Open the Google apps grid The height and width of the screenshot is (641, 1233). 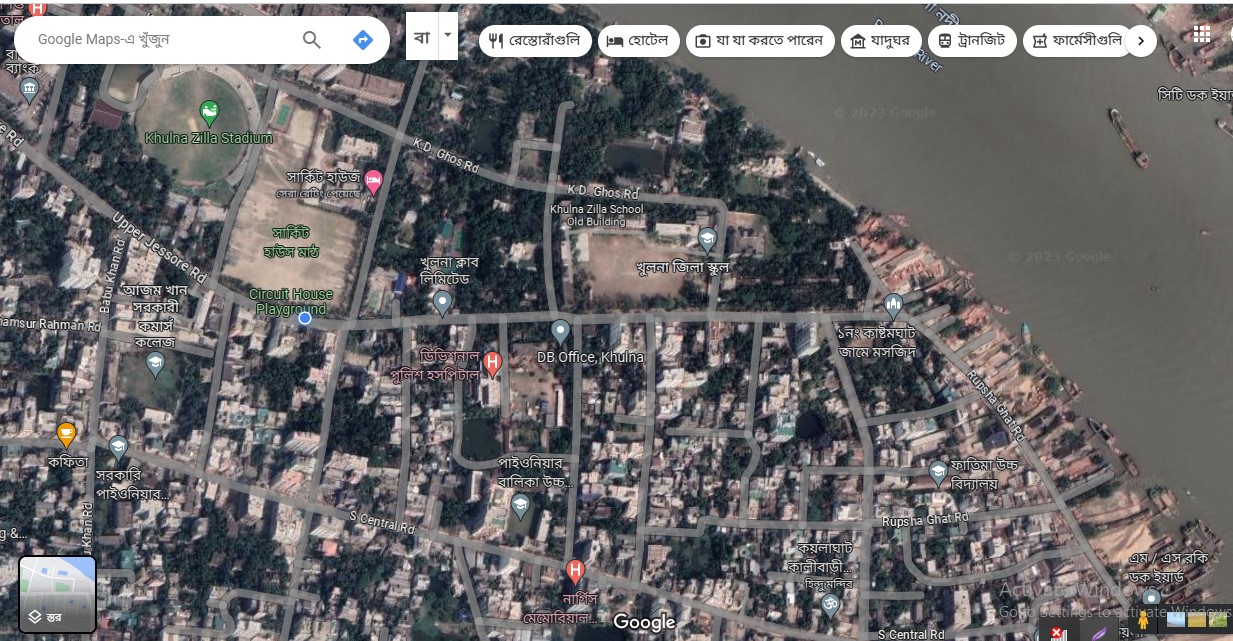[x=1201, y=34]
